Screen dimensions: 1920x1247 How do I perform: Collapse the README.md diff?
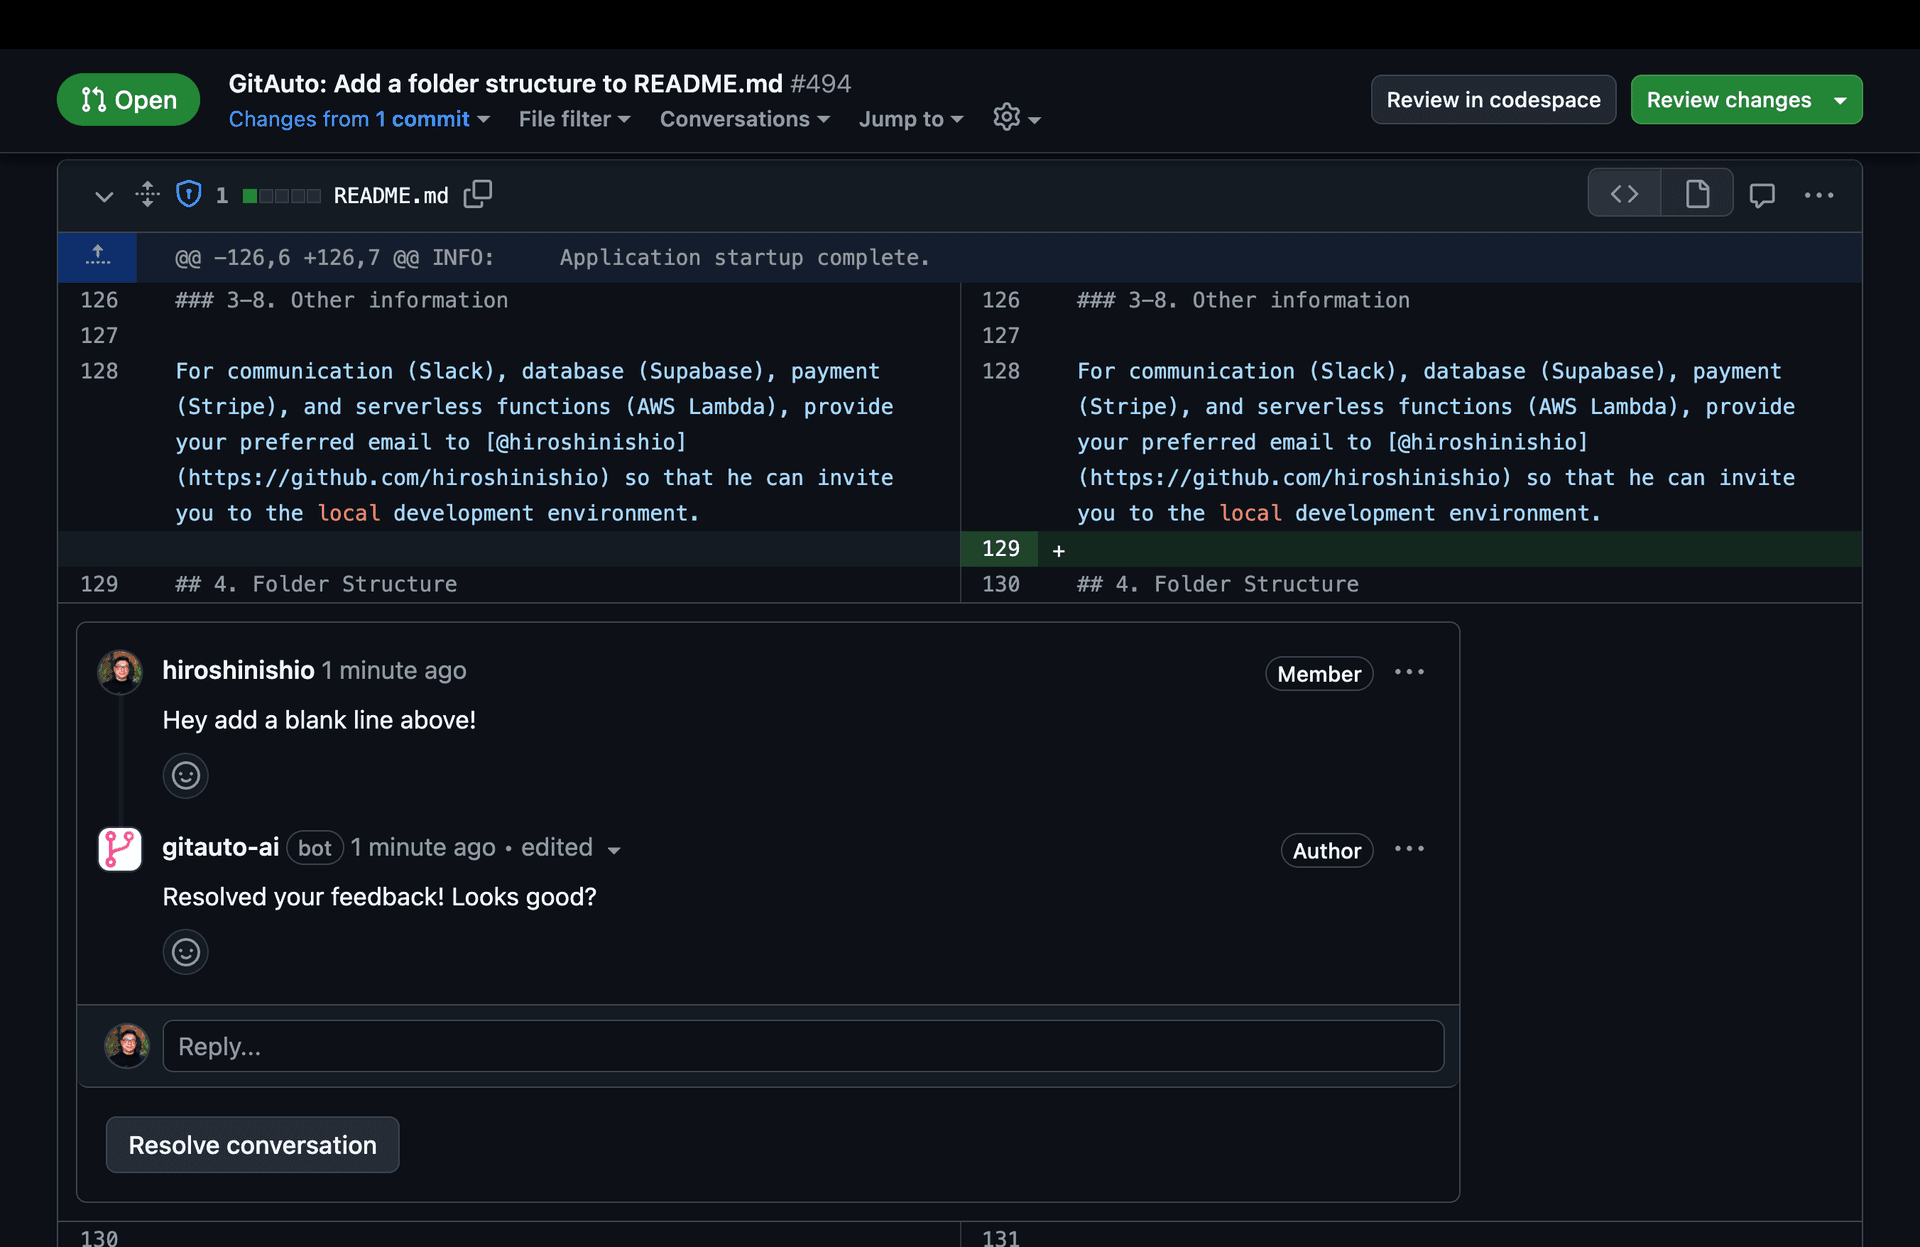(x=104, y=195)
